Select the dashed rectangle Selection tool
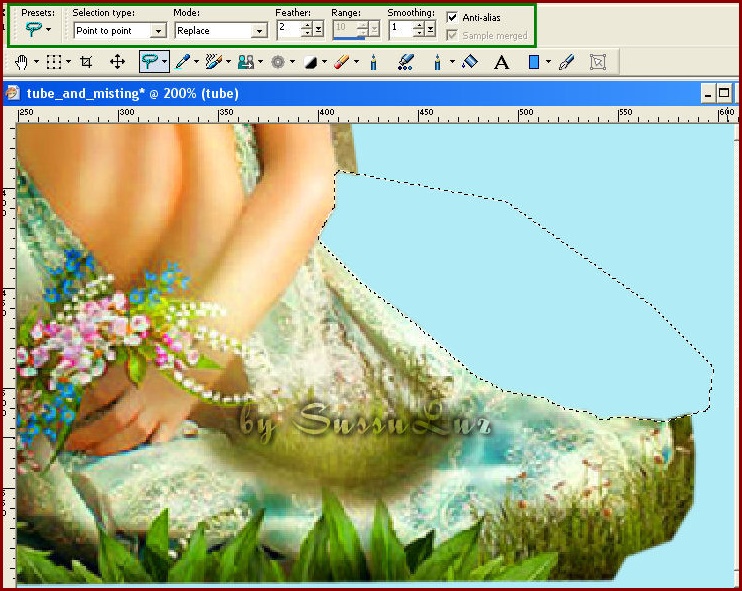 pos(54,62)
